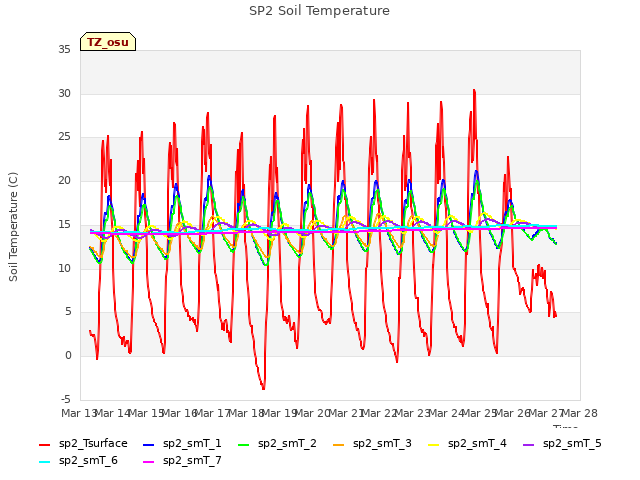640x480 pixels.
Task: Click the red sp2_Tsurface legend swatch
Action: click(44, 444)
